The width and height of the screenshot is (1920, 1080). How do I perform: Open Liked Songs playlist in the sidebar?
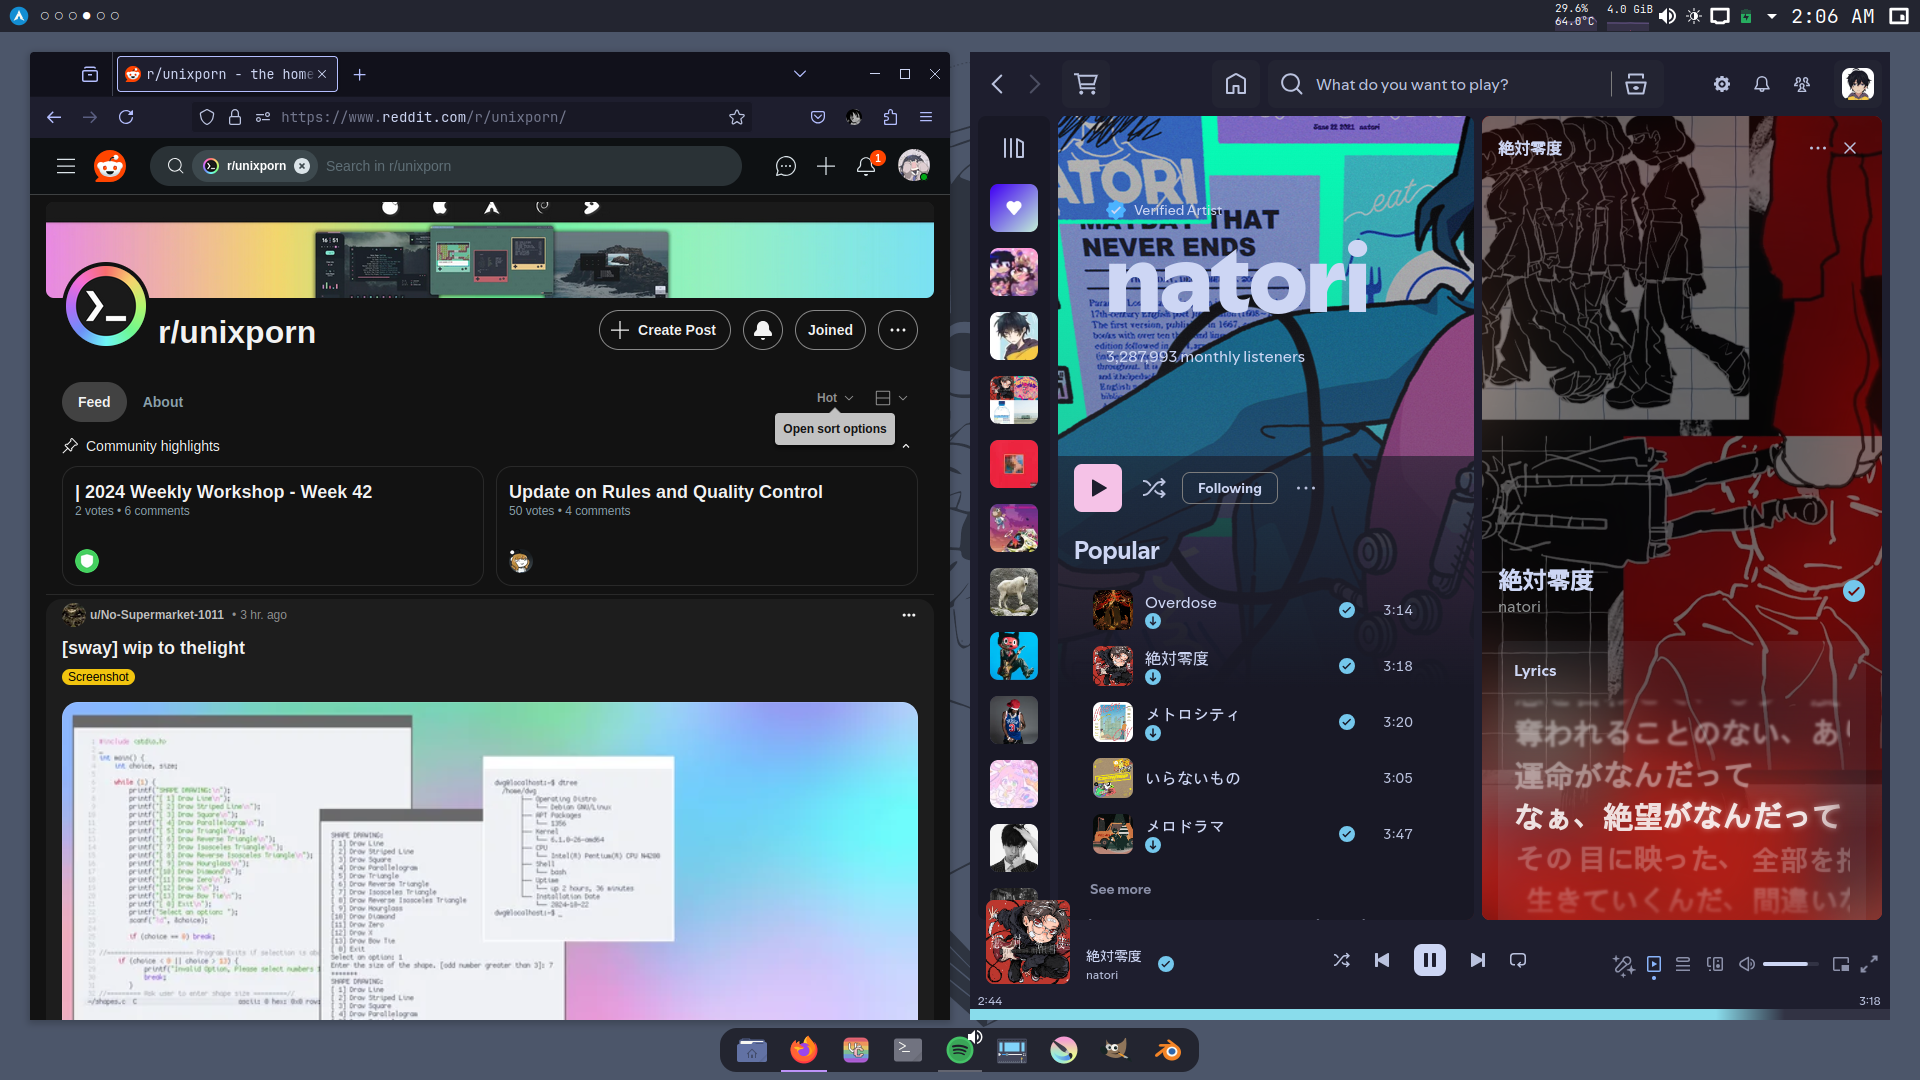(x=1014, y=208)
